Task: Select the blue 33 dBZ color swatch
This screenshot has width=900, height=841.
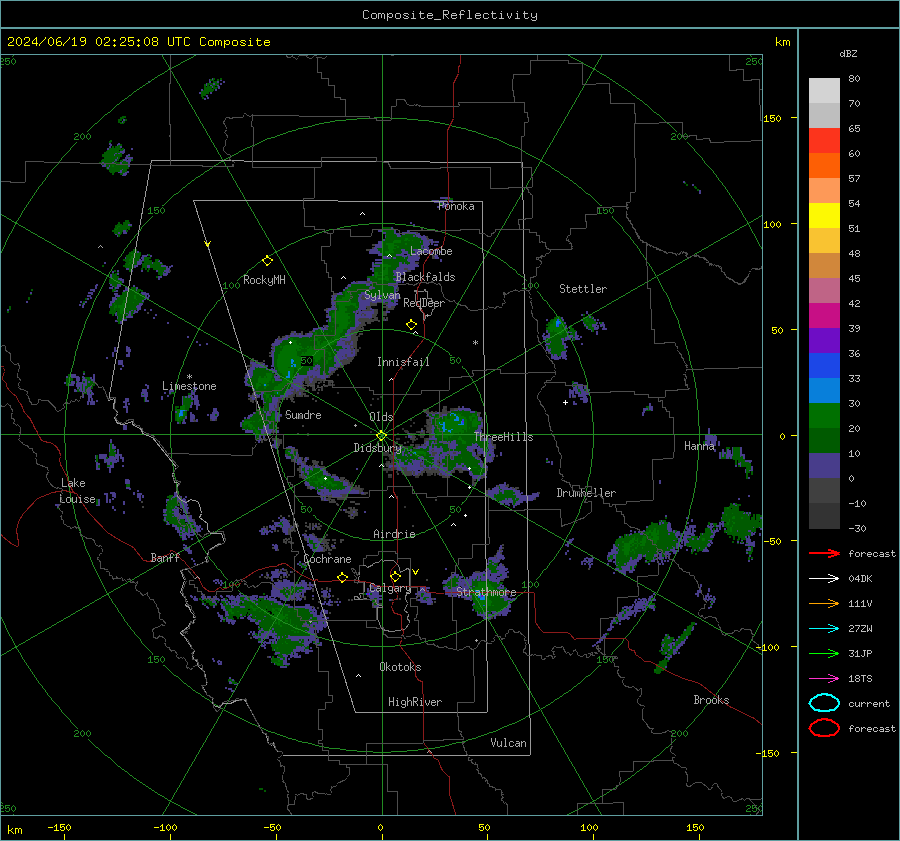Action: (x=824, y=366)
